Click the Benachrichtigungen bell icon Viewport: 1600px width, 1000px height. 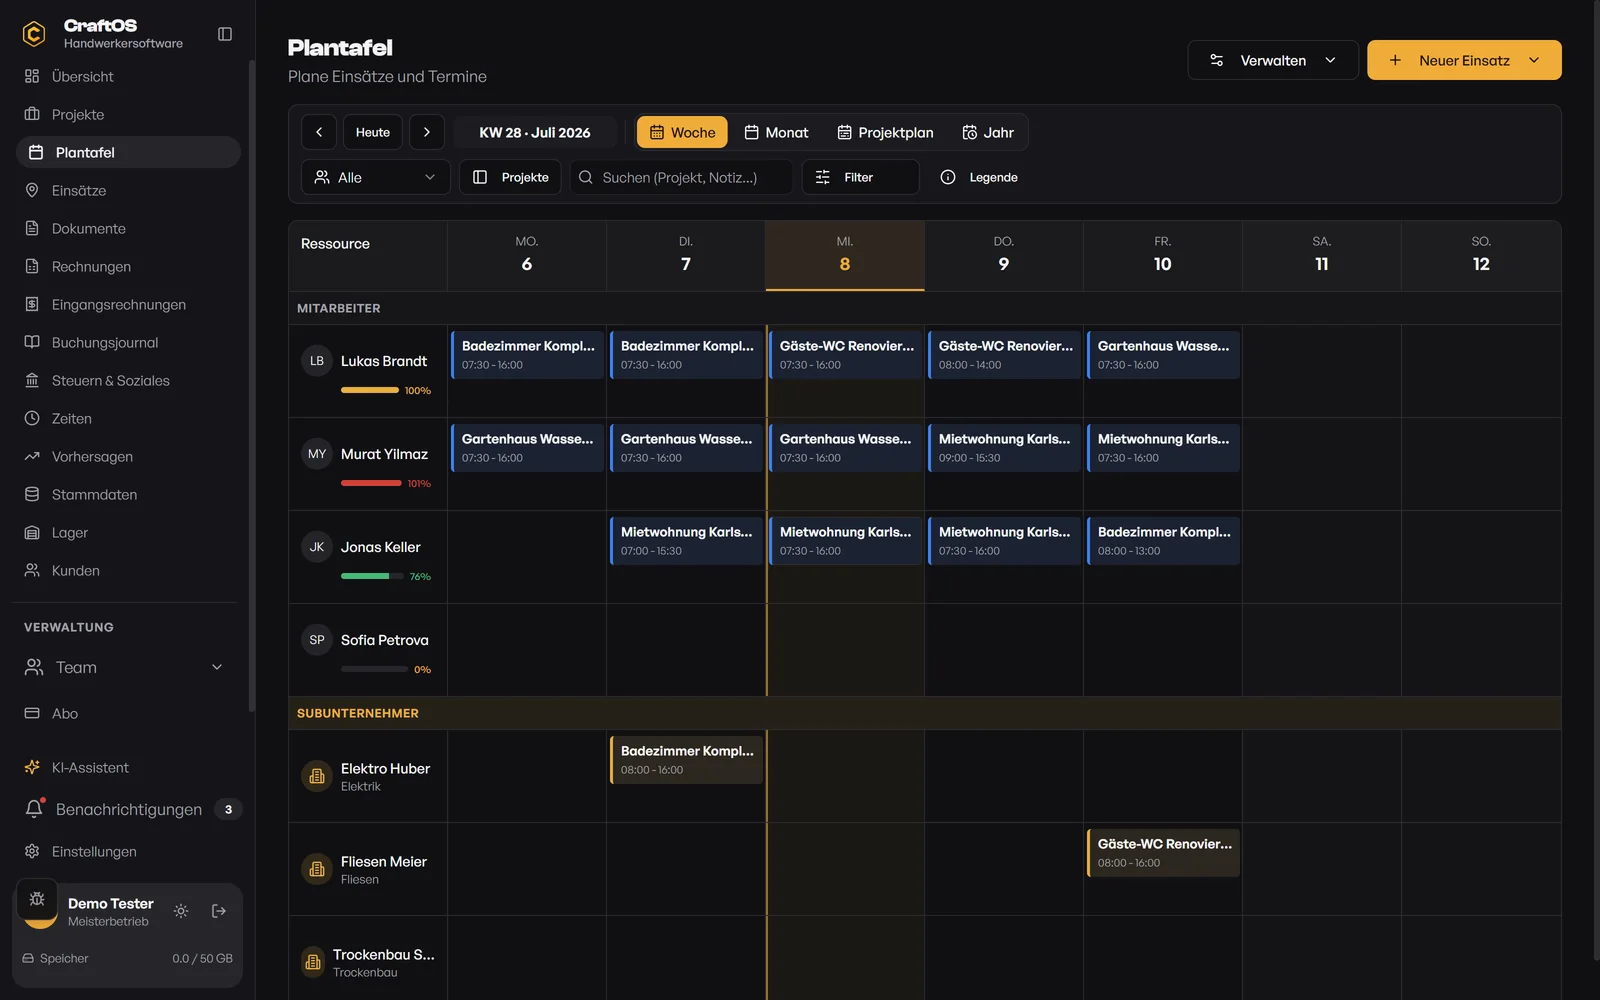click(34, 809)
